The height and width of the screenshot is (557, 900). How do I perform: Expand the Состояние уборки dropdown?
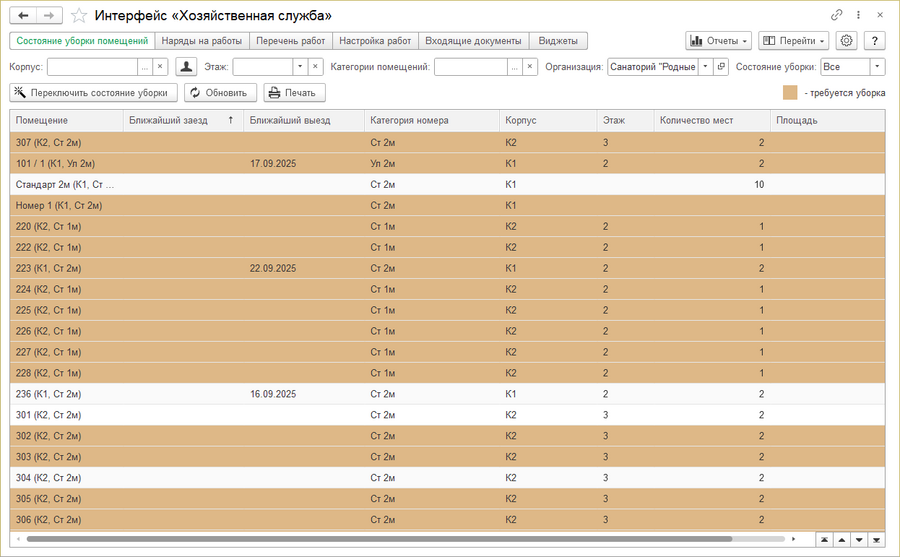coord(877,67)
